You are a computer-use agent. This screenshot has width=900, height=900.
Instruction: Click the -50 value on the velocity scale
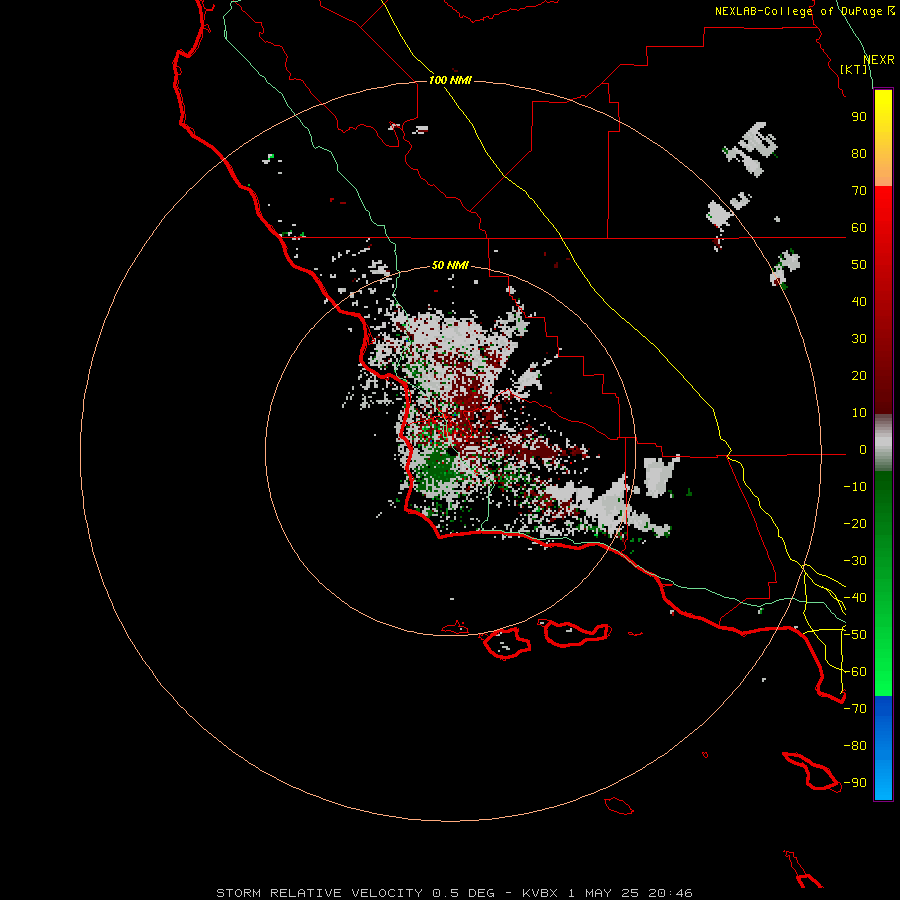[855, 635]
